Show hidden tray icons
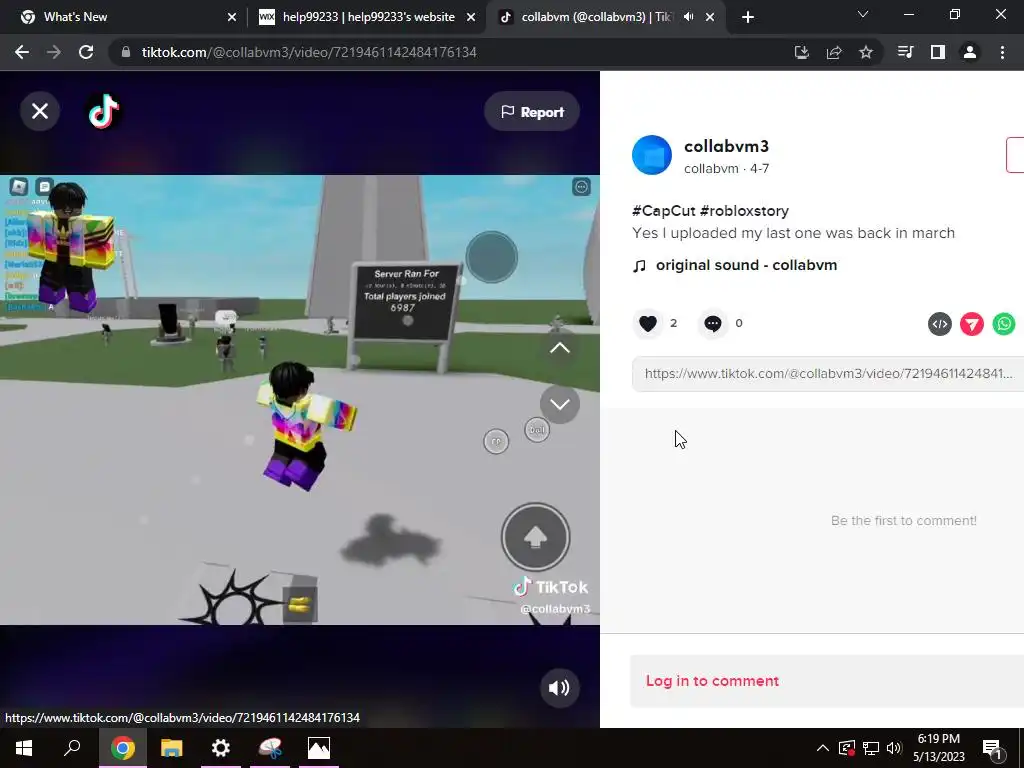 pyautogui.click(x=822, y=748)
